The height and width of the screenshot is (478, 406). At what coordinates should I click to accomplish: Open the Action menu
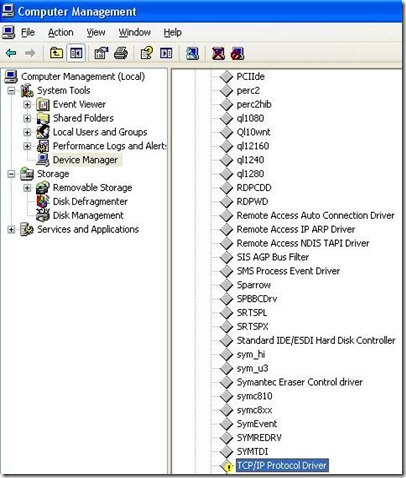pos(61,32)
